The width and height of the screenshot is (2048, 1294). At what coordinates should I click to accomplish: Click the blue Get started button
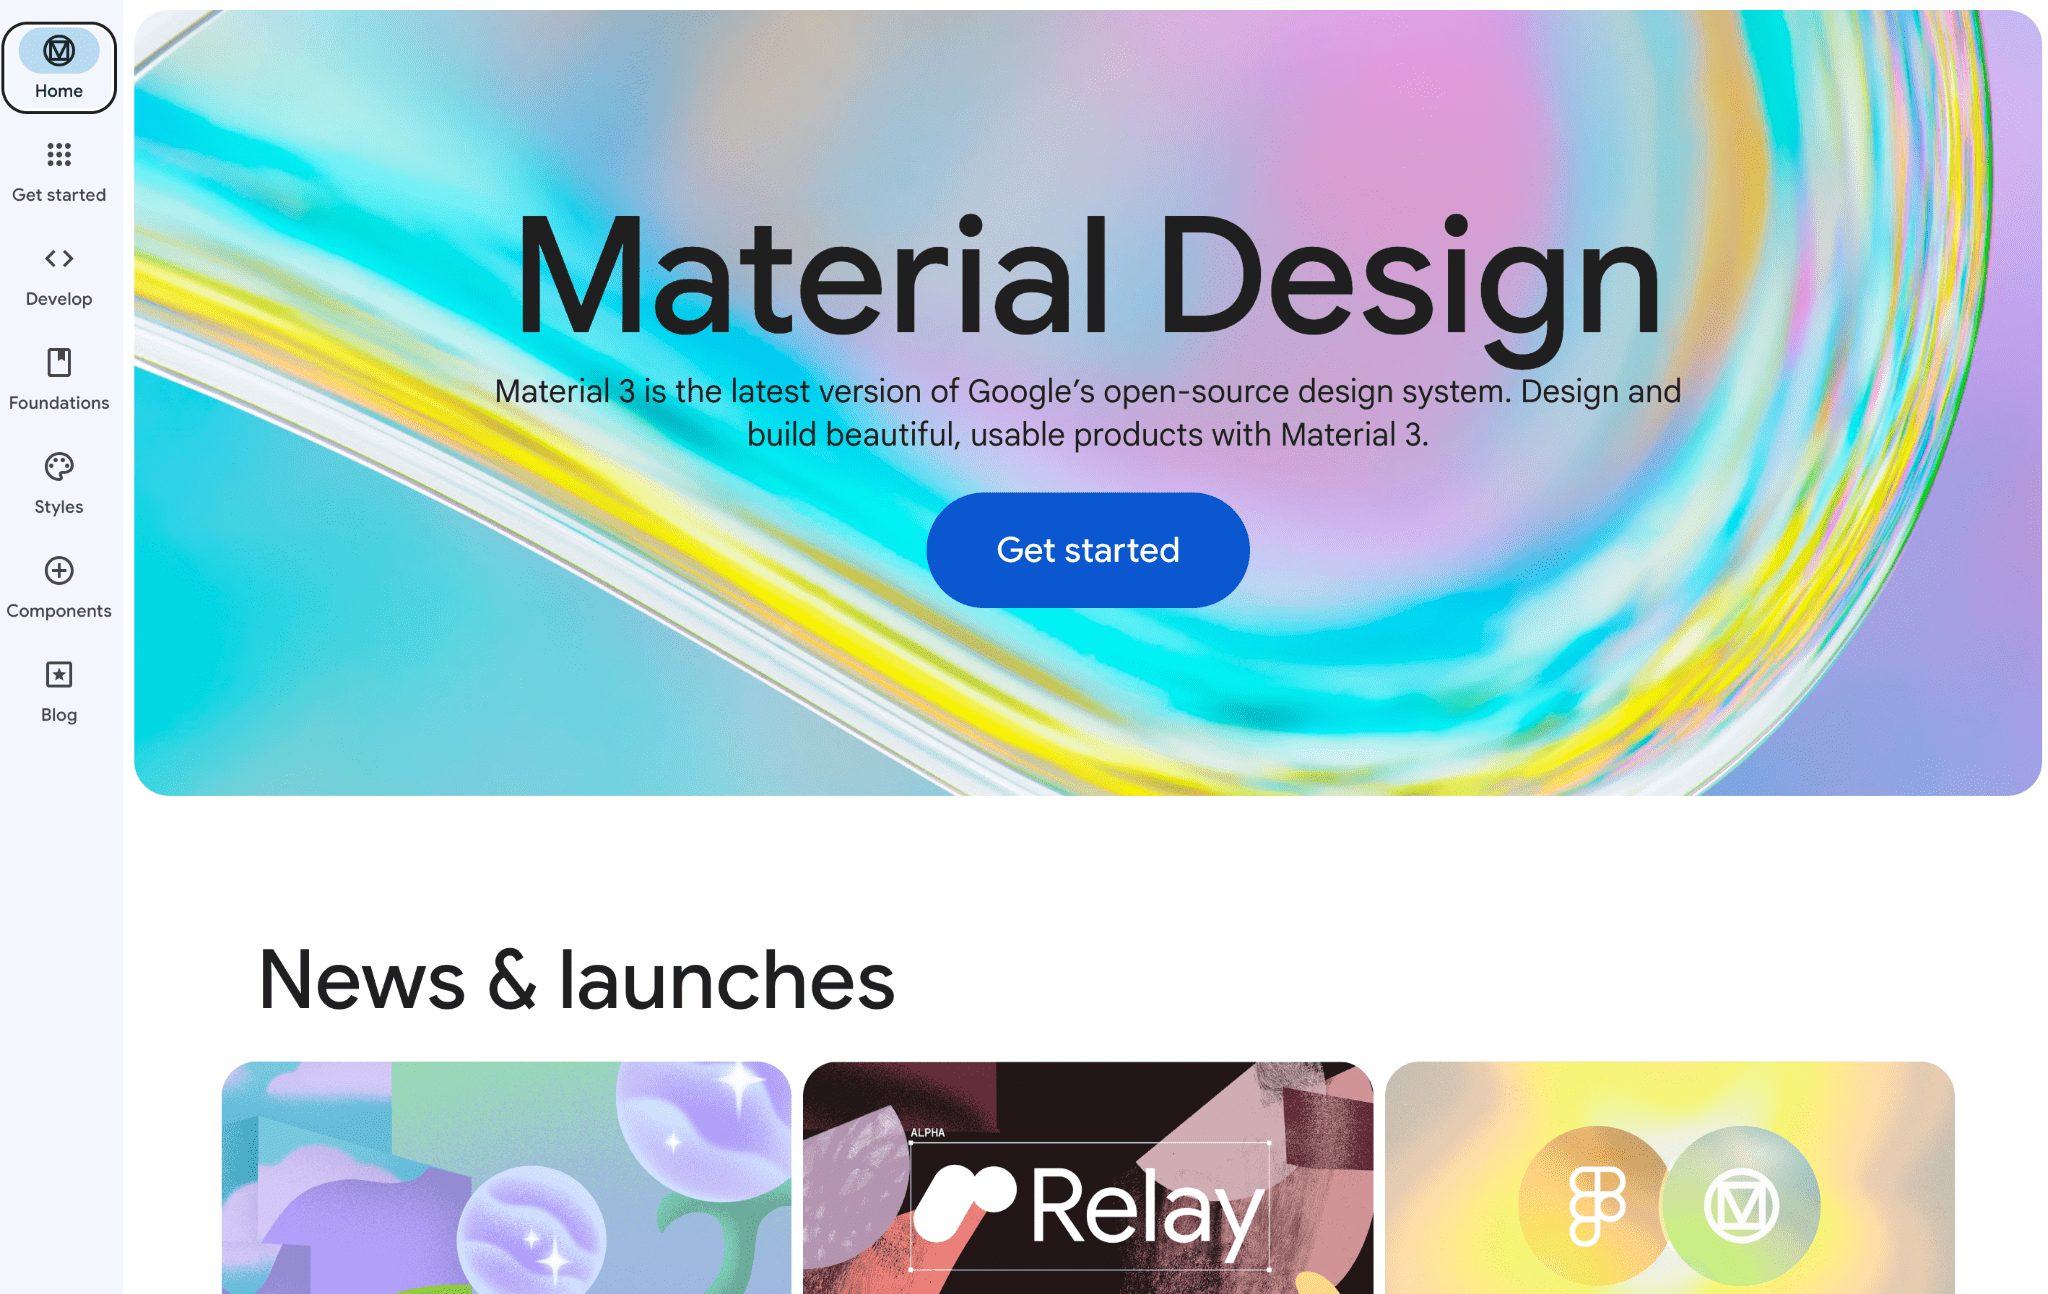[1088, 550]
